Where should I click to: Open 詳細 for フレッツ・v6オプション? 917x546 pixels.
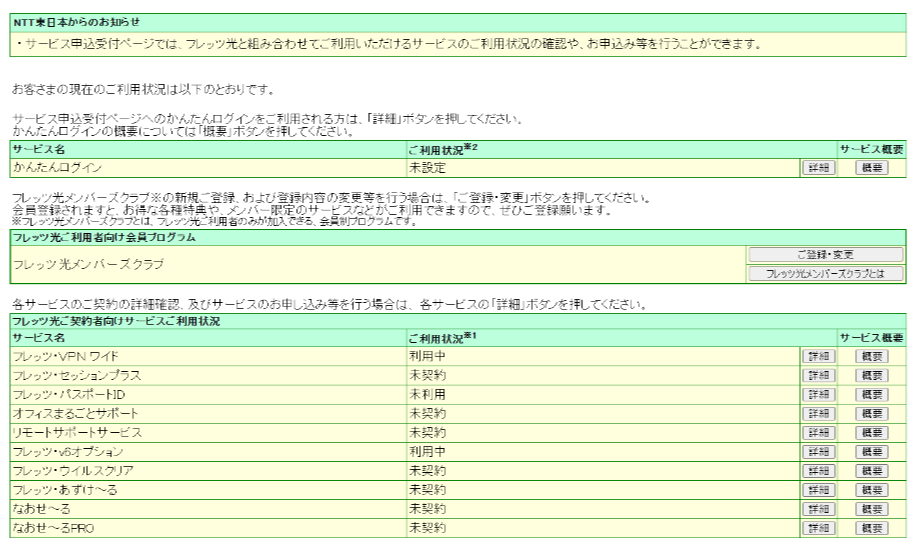click(x=819, y=452)
